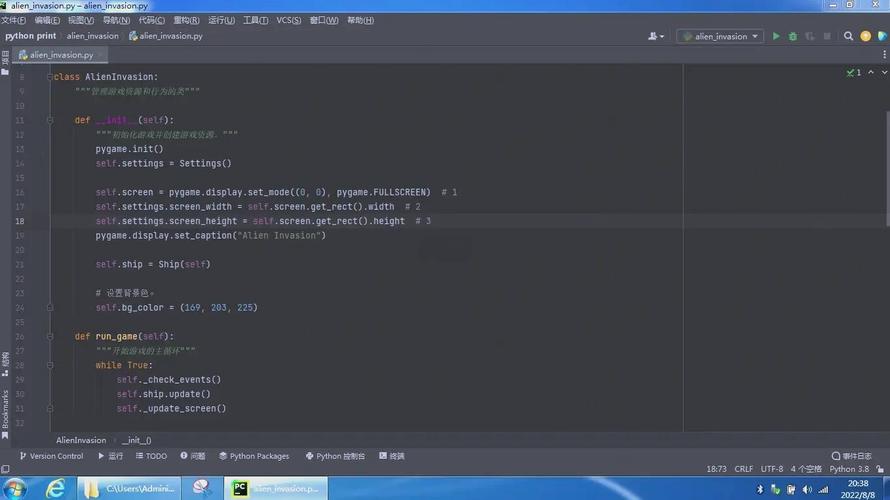Change CRLF line separator in status bar
The width and height of the screenshot is (890, 500).
tap(744, 469)
